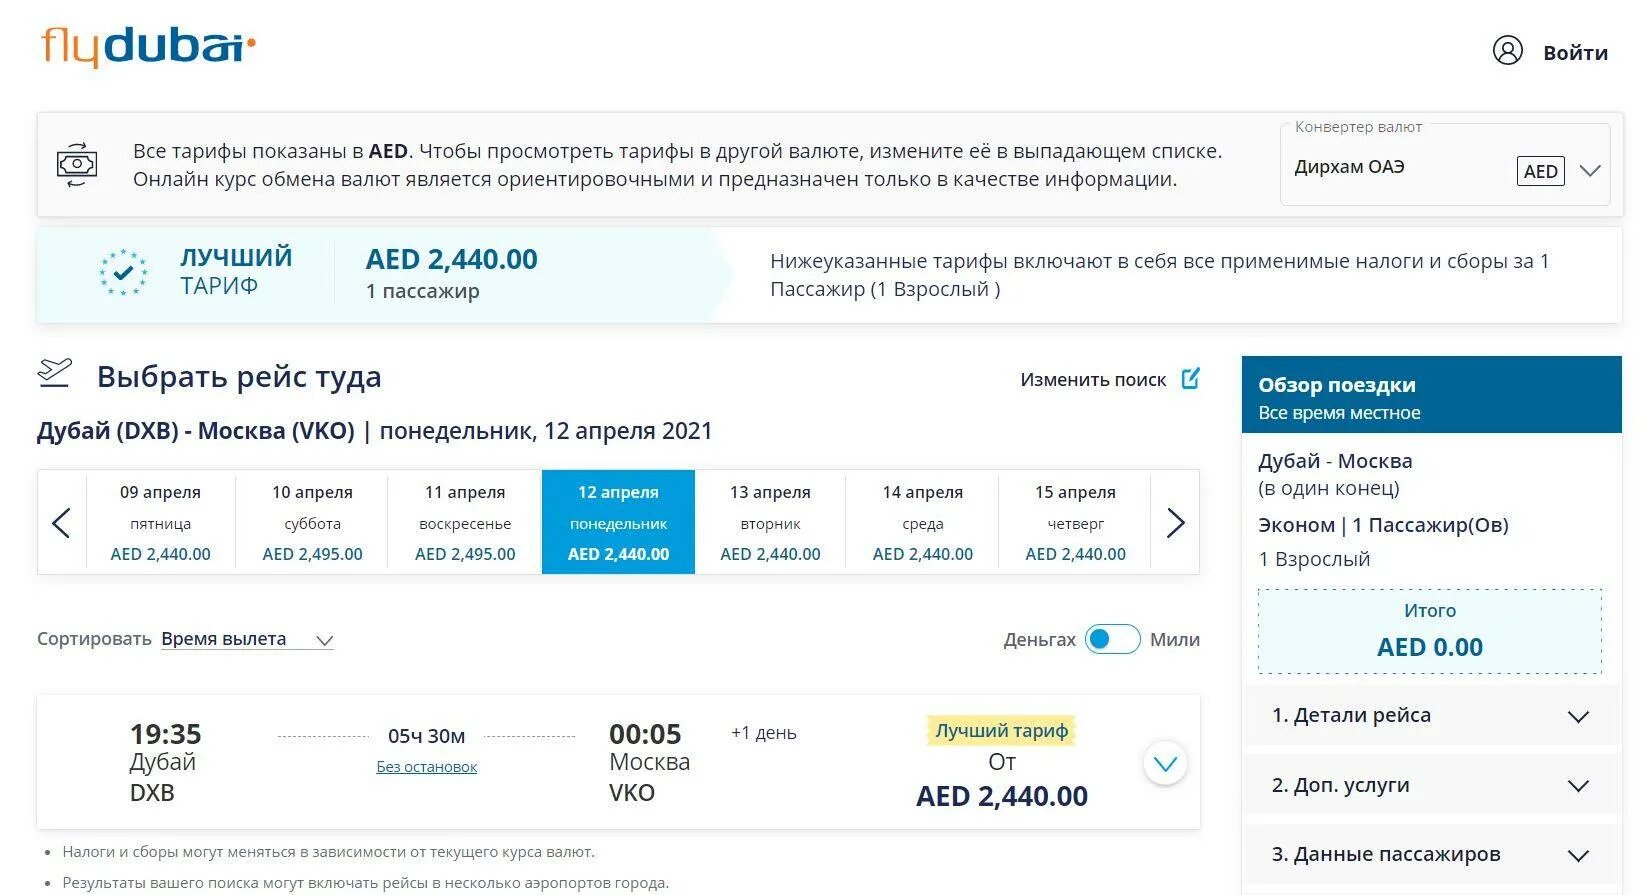Click the flydubai logo
The width and height of the screenshot is (1645, 895).
[x=148, y=46]
